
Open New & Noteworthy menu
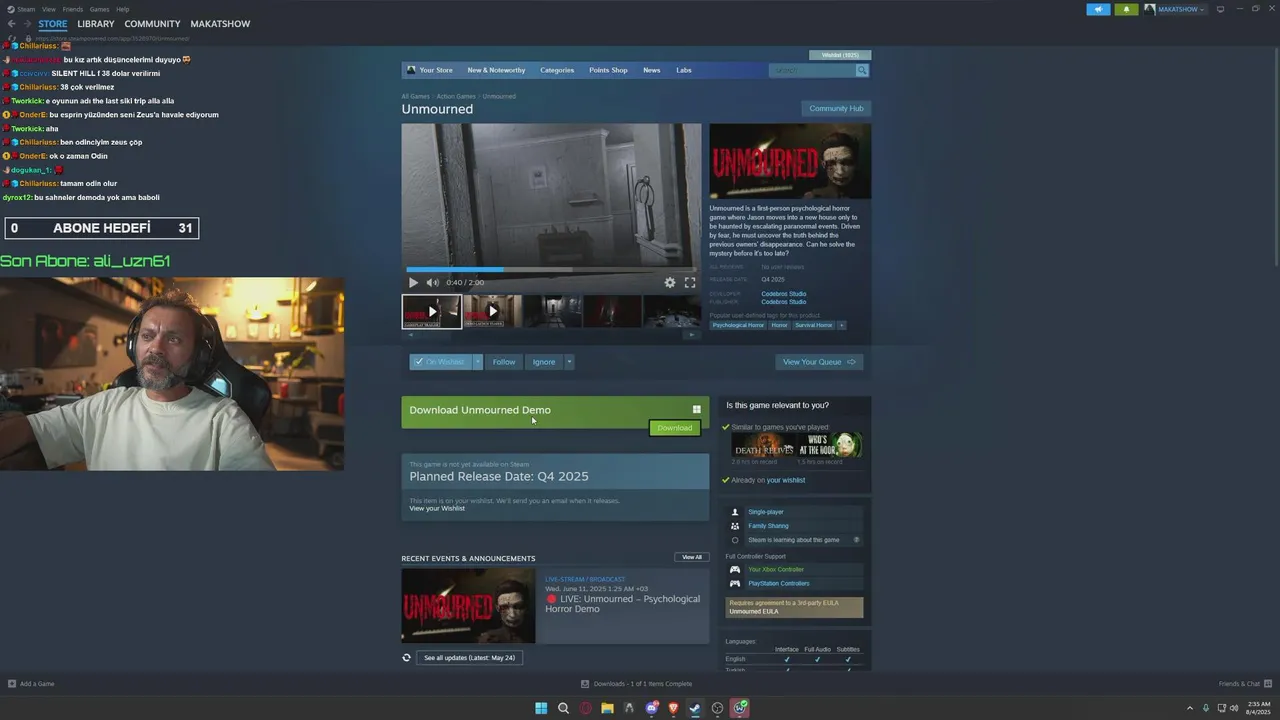coord(496,70)
